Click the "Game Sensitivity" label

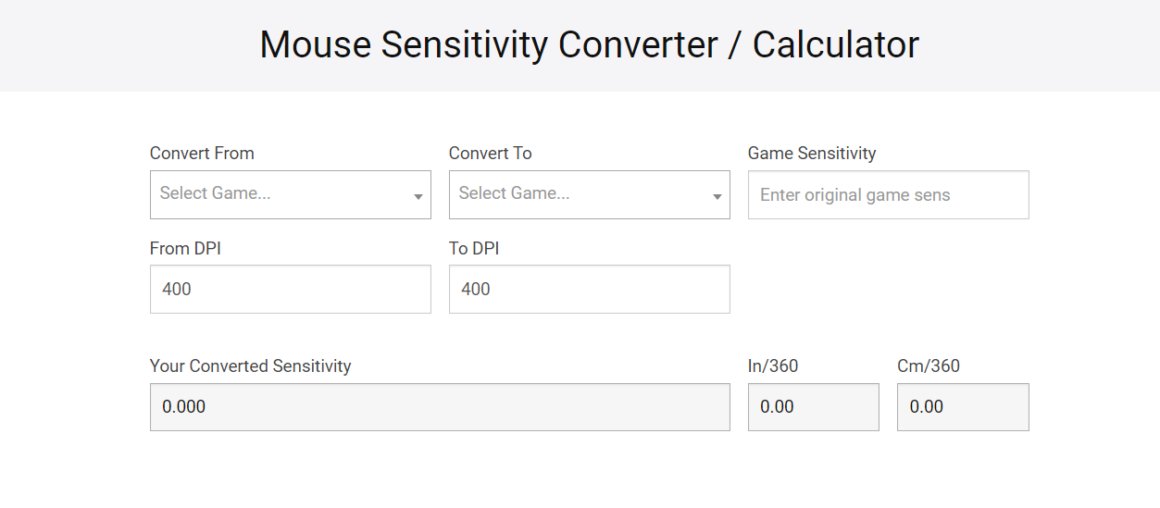pos(811,153)
